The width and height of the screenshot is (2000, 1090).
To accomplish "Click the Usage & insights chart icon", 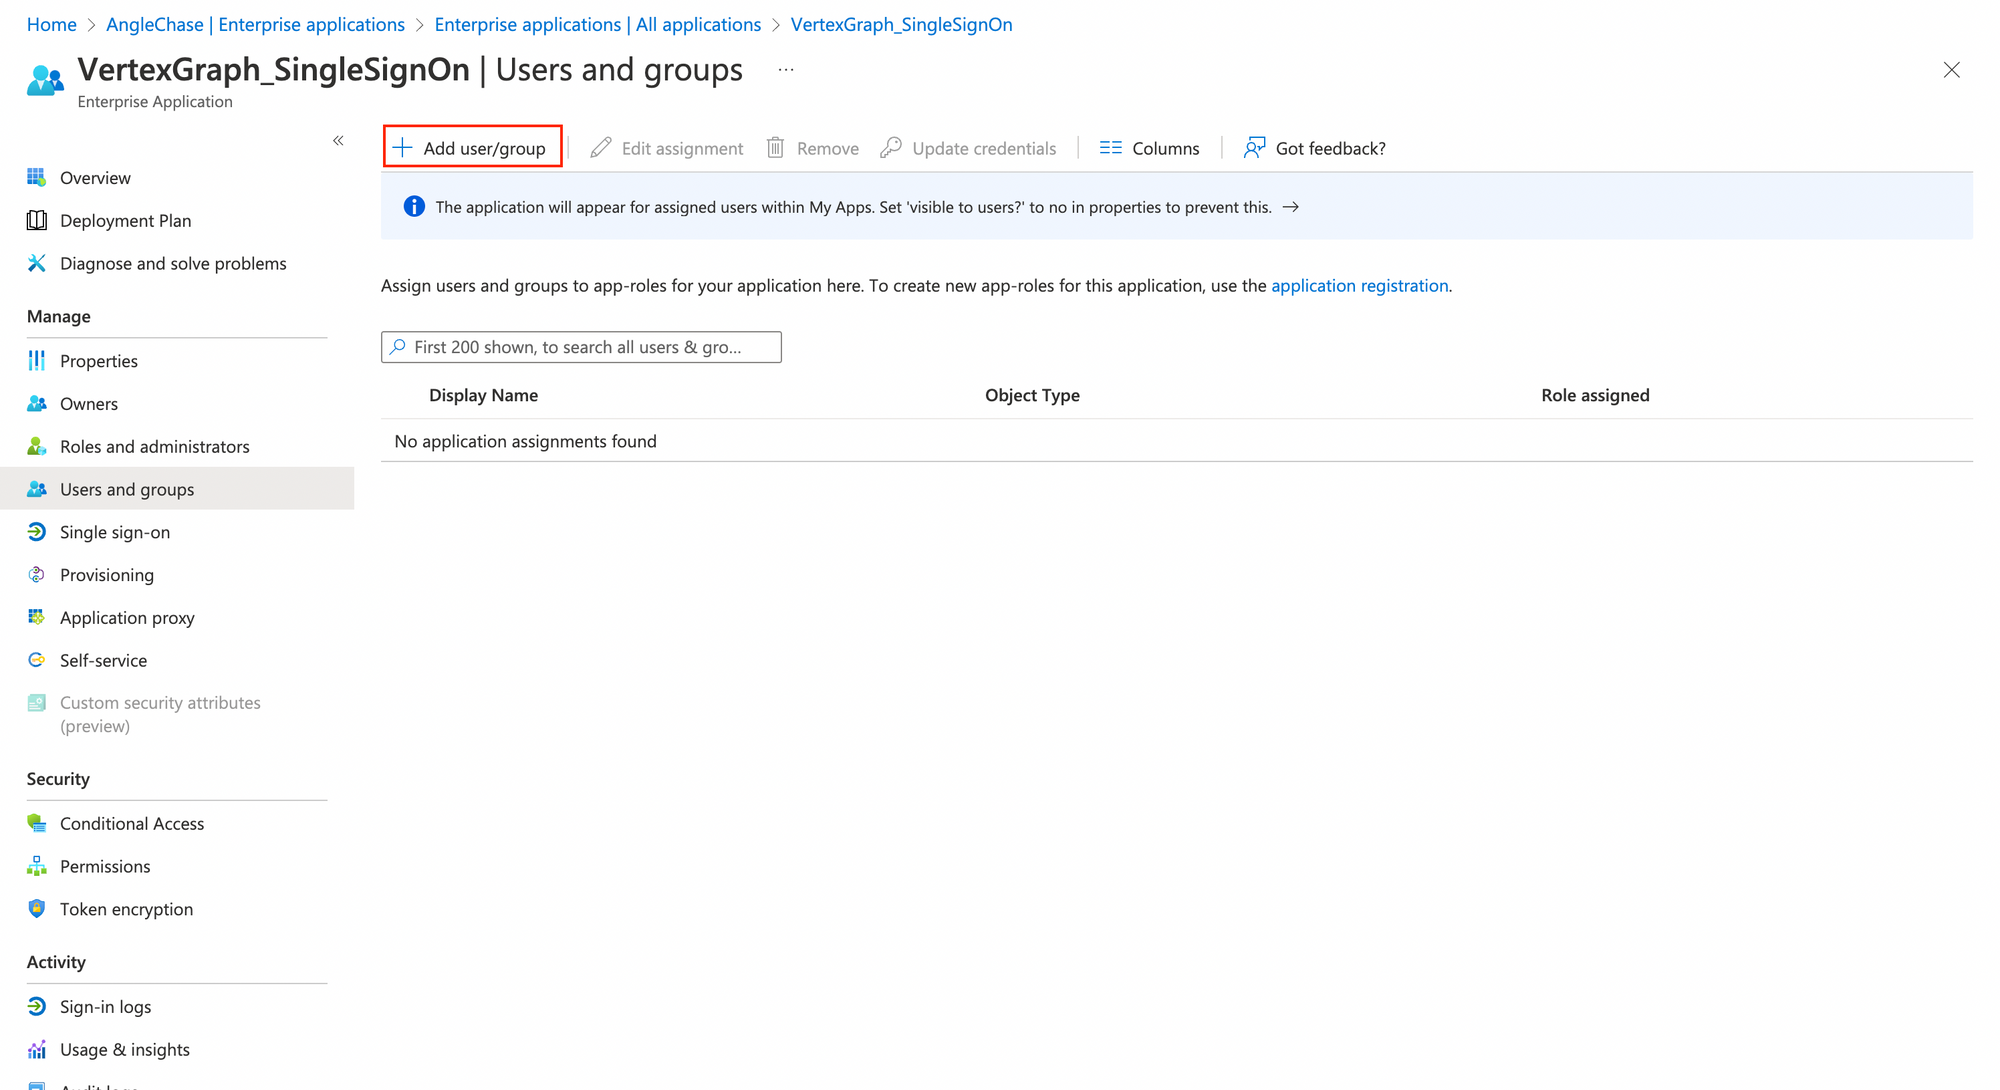I will [37, 1049].
